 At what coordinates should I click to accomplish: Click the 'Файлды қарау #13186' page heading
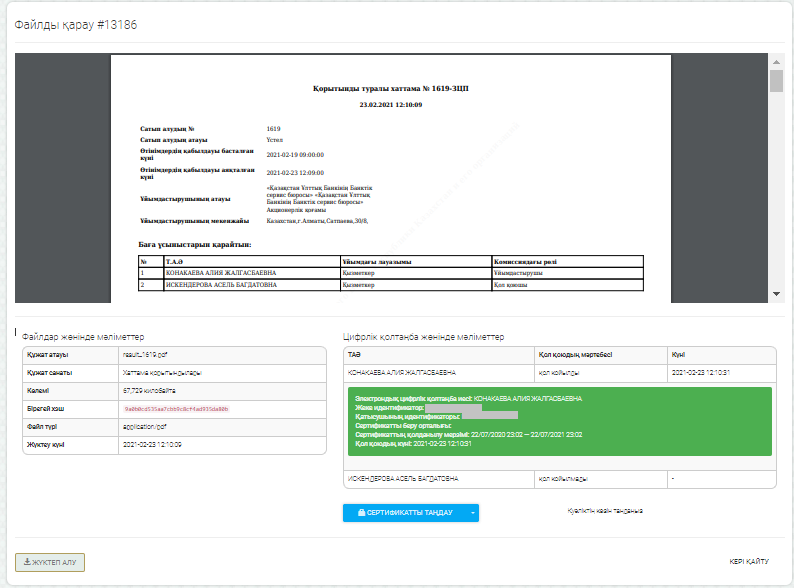coord(75,24)
